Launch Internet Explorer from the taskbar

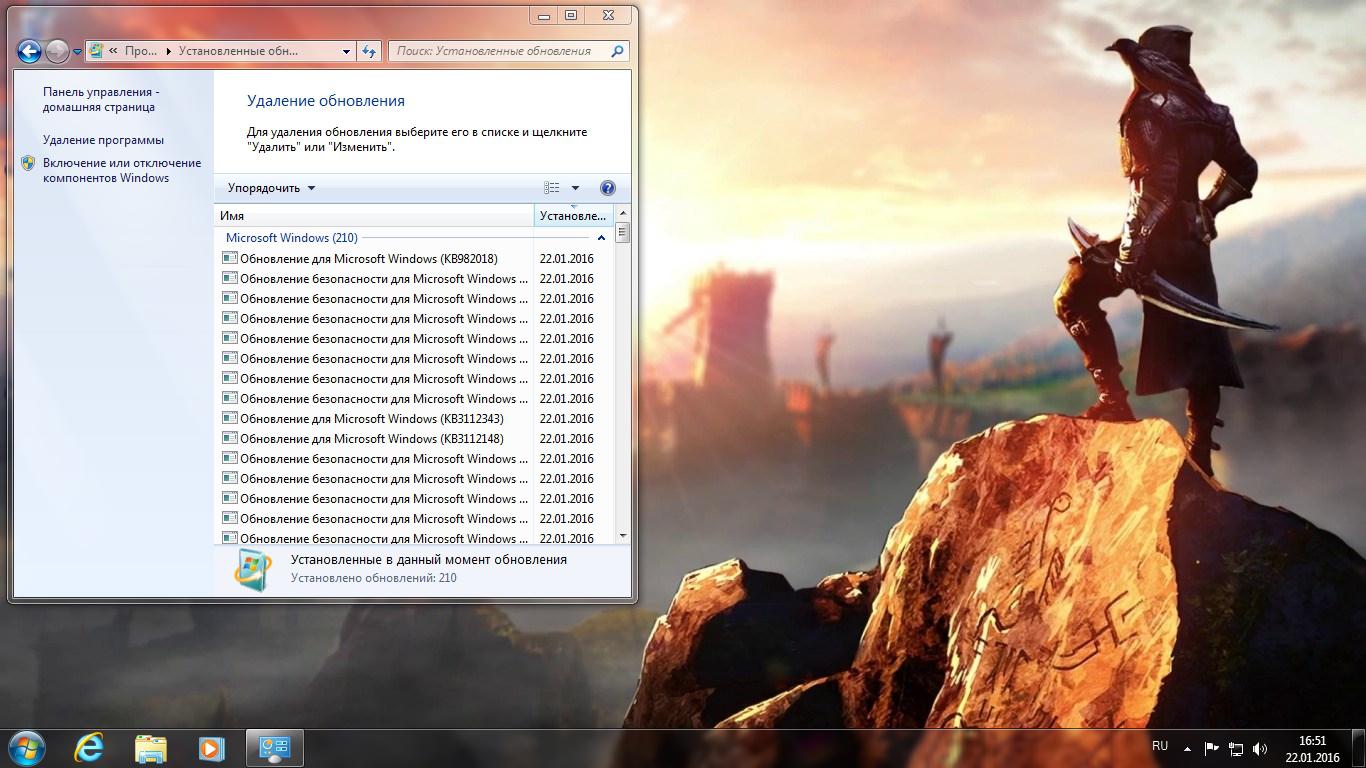pyautogui.click(x=89, y=748)
